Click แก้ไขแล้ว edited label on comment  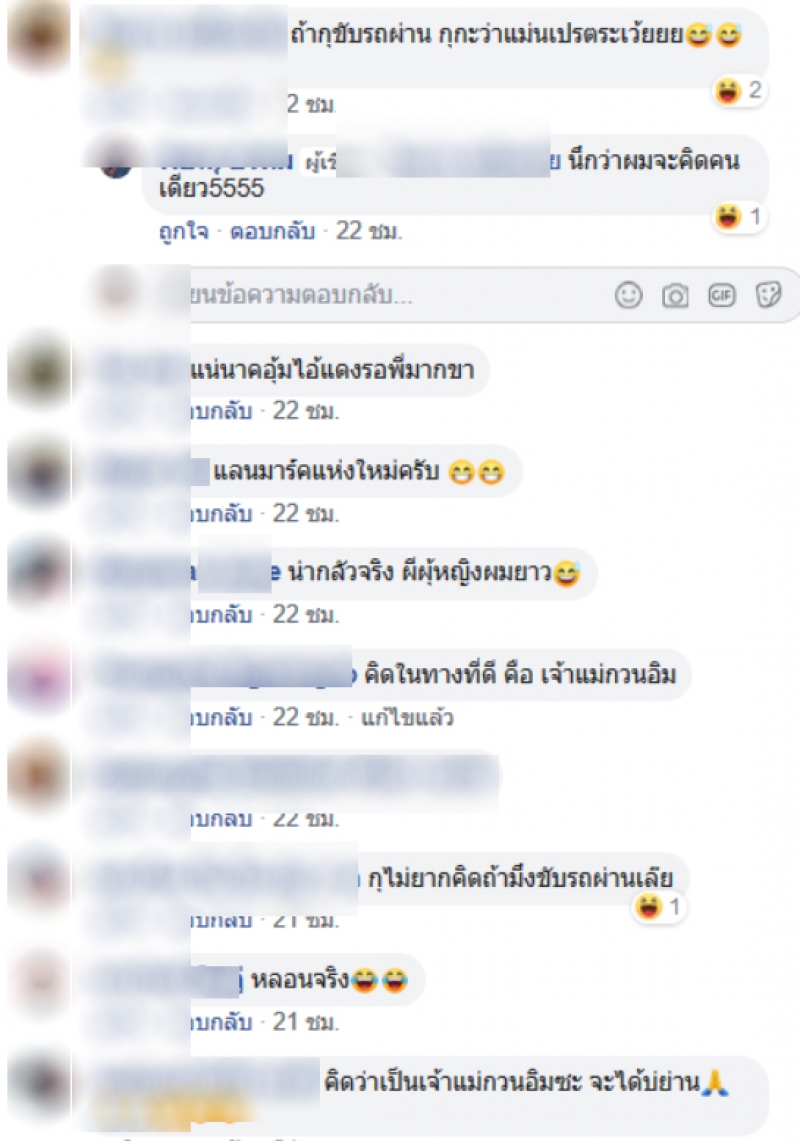[x=407, y=718]
